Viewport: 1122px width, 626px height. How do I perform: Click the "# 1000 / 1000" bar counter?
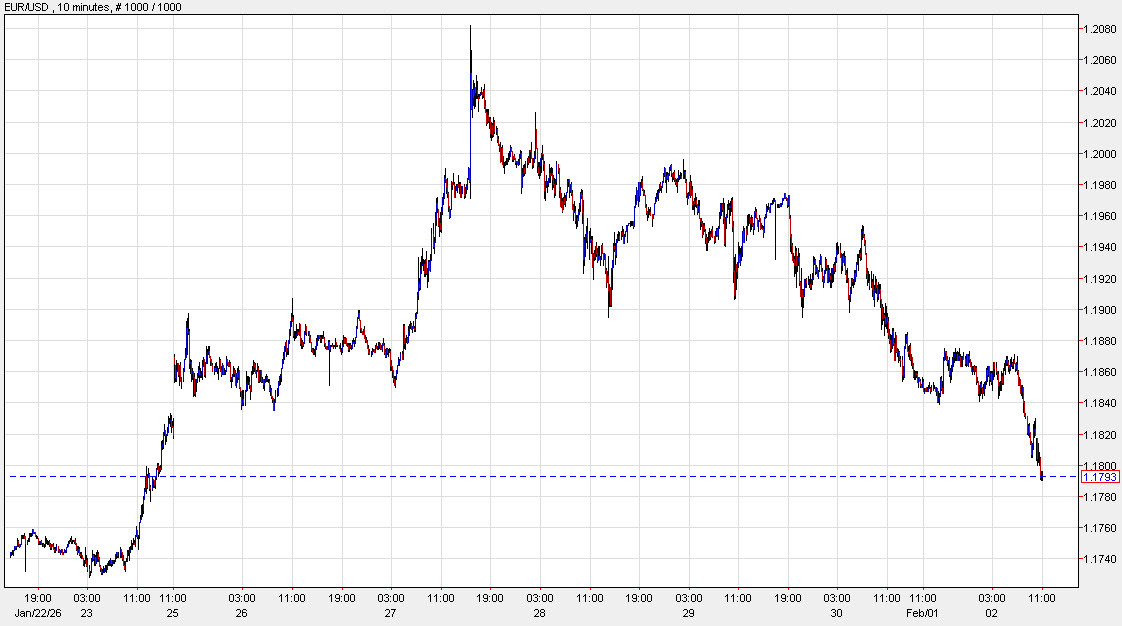coord(146,8)
